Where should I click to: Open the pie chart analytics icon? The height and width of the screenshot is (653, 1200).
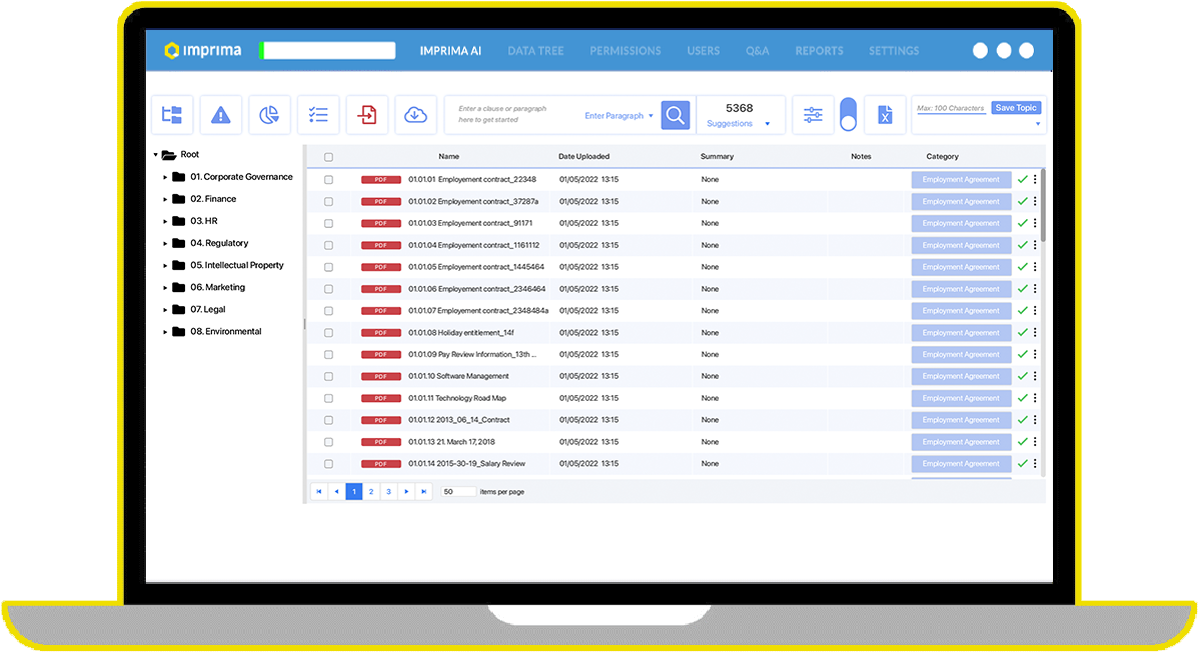coord(269,115)
